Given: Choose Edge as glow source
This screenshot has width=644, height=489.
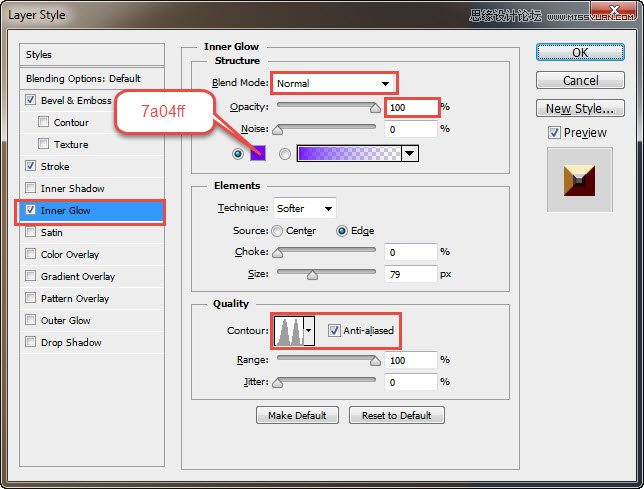Looking at the screenshot, I should coord(342,231).
